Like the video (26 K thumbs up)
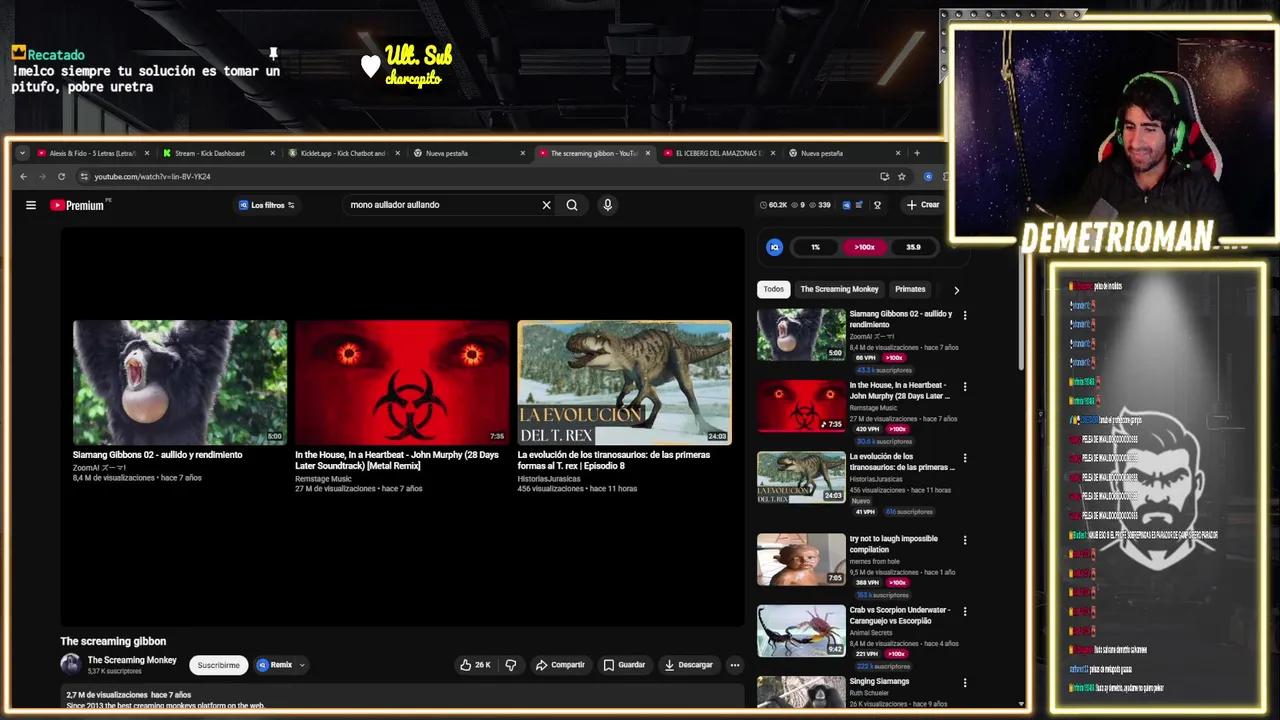The image size is (1280, 720). tap(475, 665)
